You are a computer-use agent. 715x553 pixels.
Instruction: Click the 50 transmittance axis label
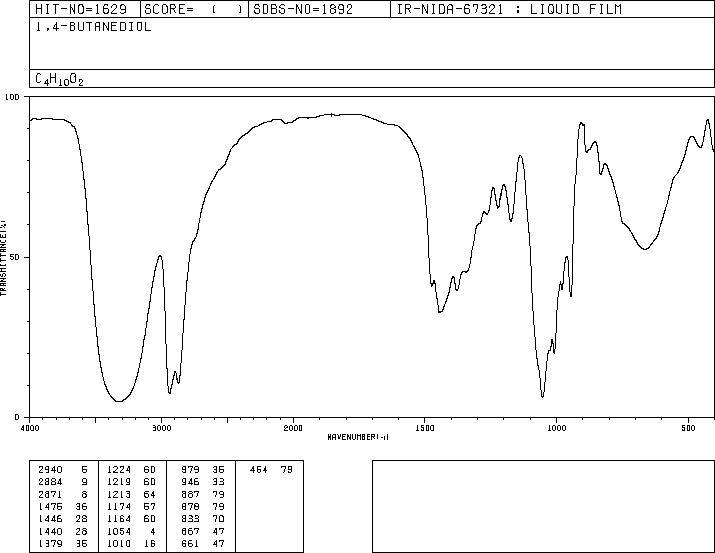pyautogui.click(x=15, y=257)
